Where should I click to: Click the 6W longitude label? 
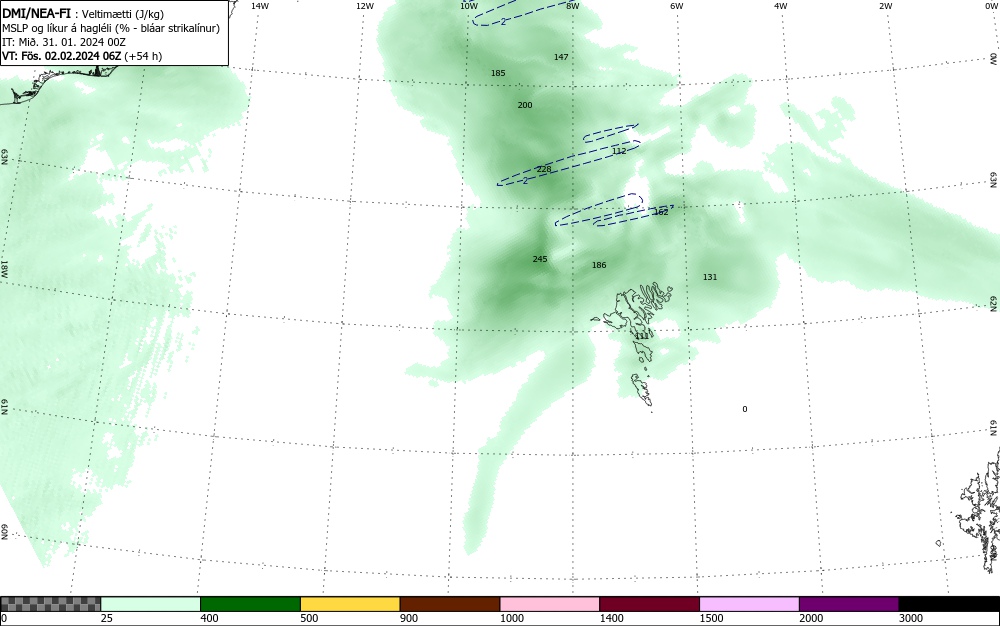point(677,6)
